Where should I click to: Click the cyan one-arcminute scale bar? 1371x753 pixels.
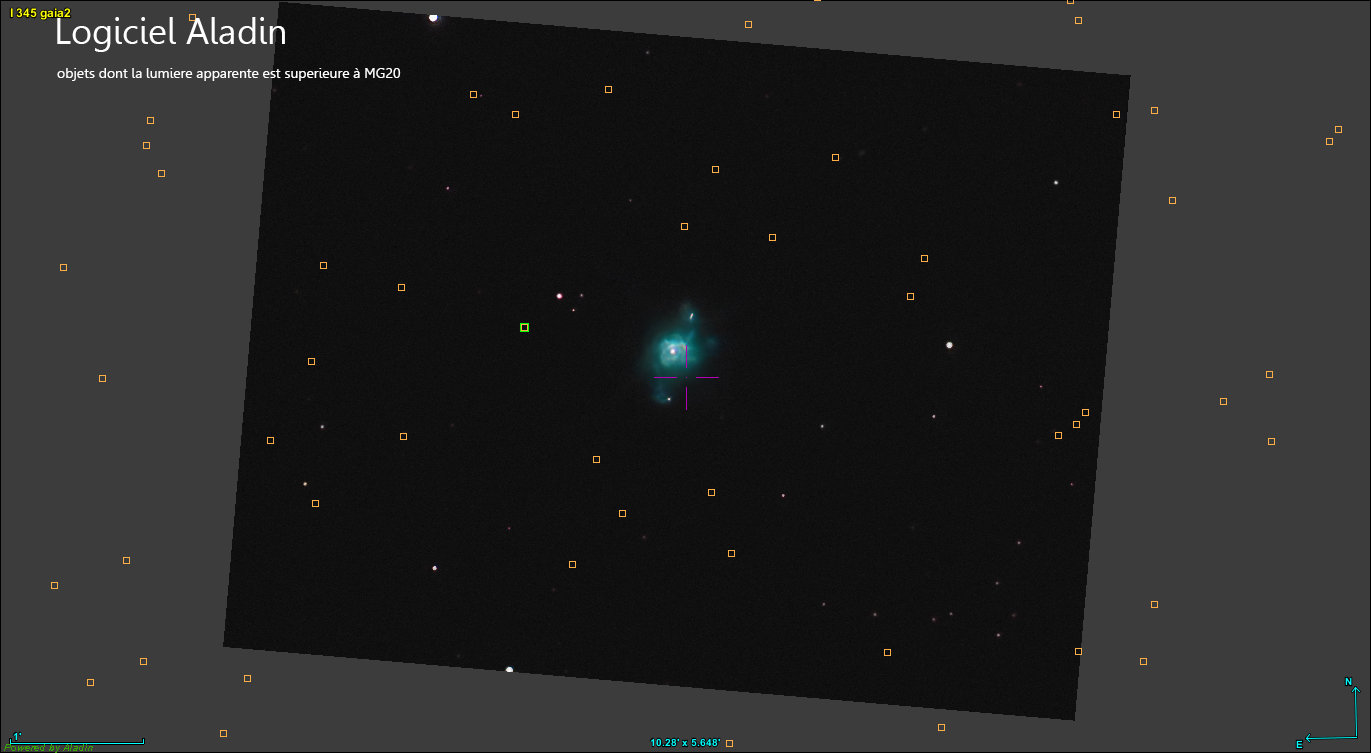pos(77,741)
